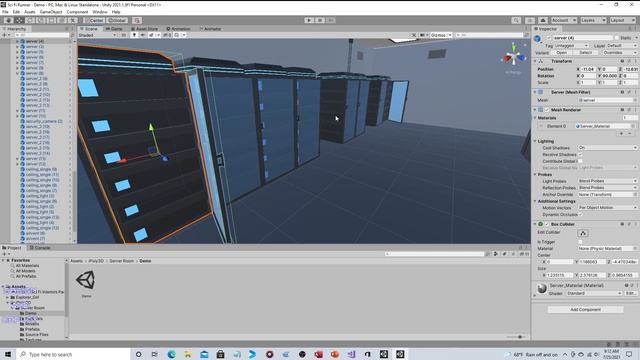
Task: Toggle the Static checkbox
Action: [617, 38]
